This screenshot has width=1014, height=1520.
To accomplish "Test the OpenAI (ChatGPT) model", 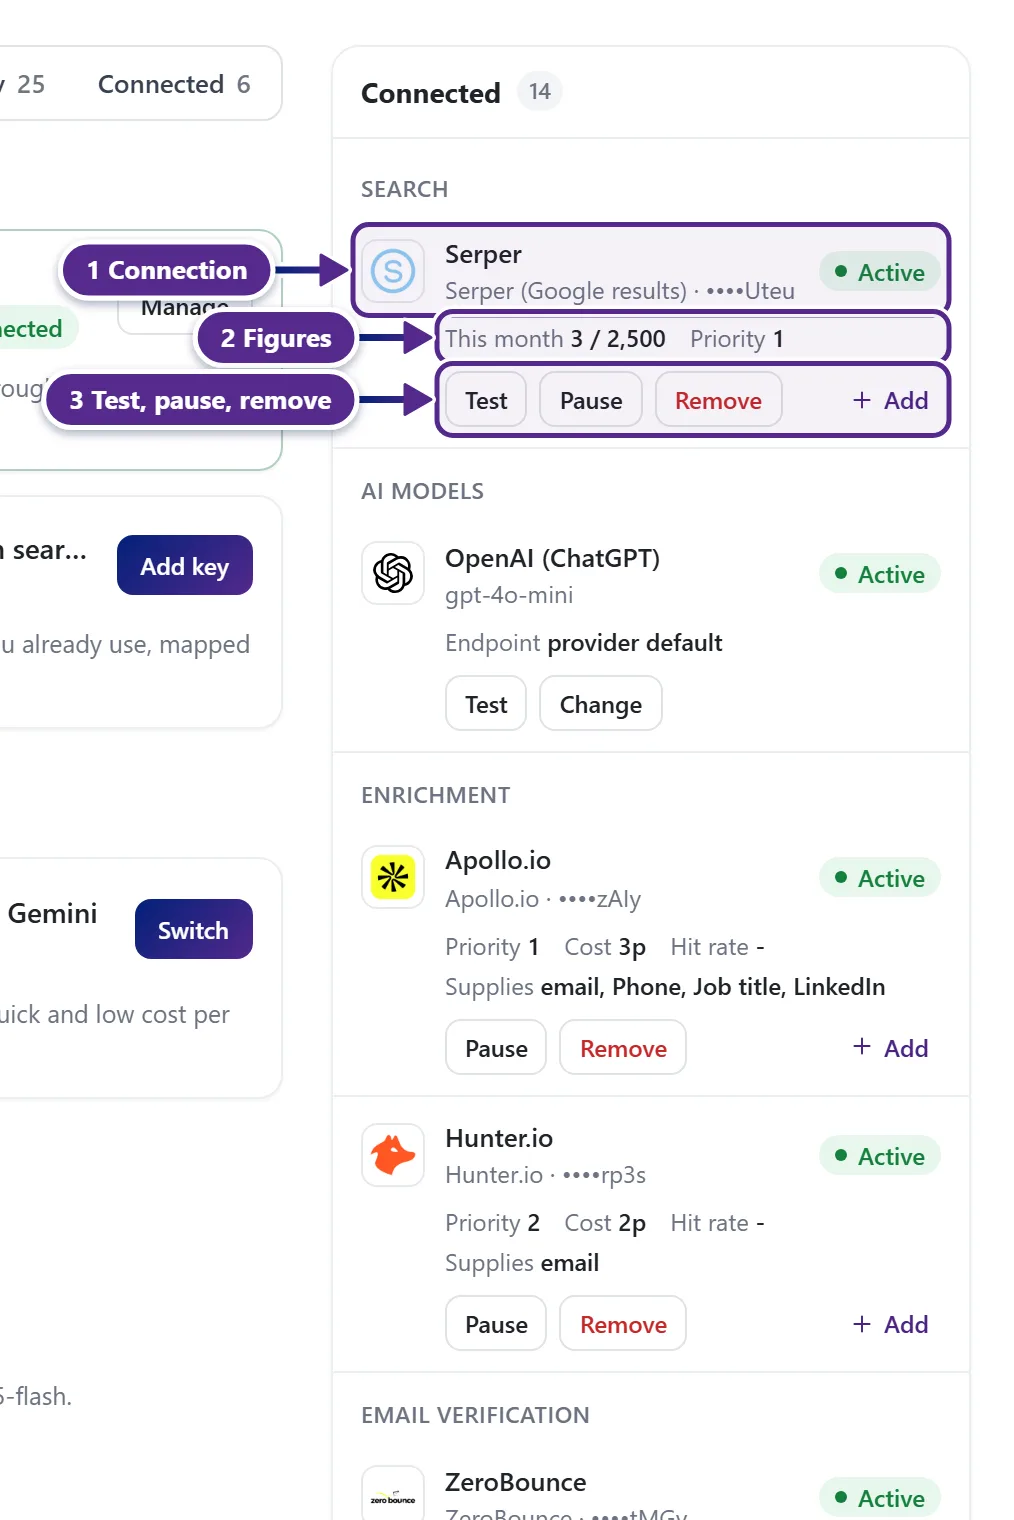I will pyautogui.click(x=486, y=704).
